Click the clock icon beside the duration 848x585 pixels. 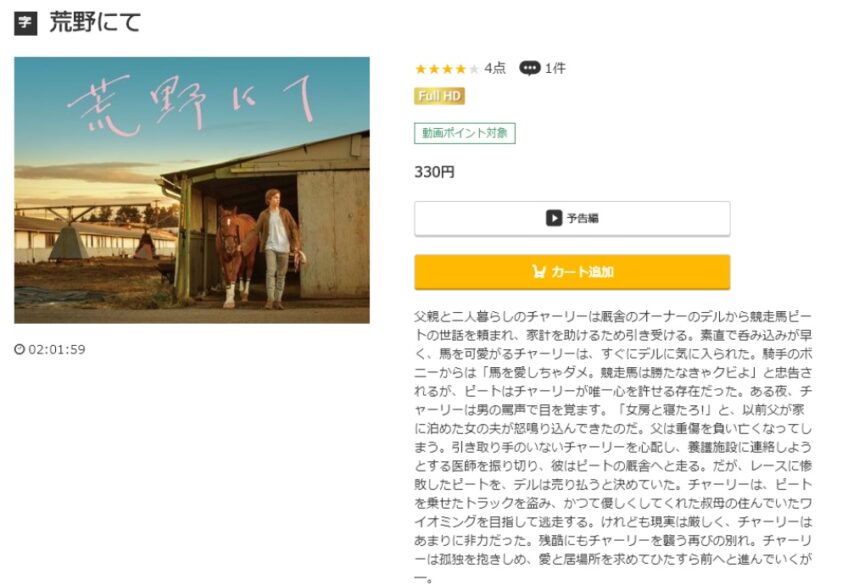[19, 349]
